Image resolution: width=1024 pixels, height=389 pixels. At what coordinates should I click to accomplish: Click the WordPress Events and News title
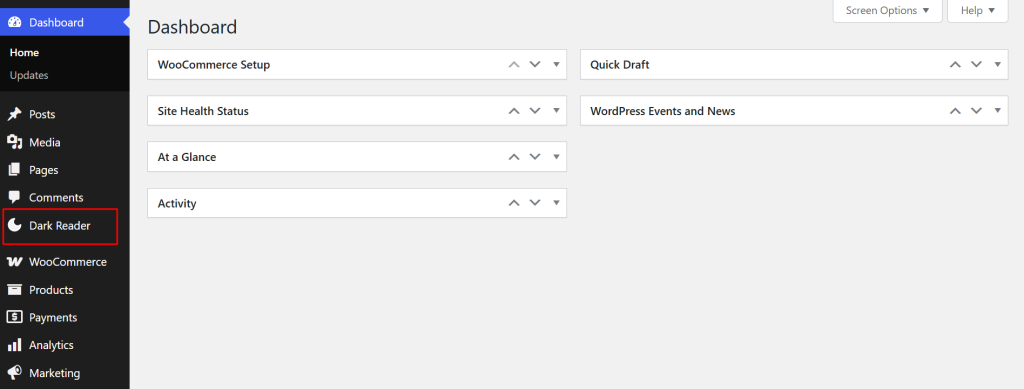pyautogui.click(x=663, y=111)
